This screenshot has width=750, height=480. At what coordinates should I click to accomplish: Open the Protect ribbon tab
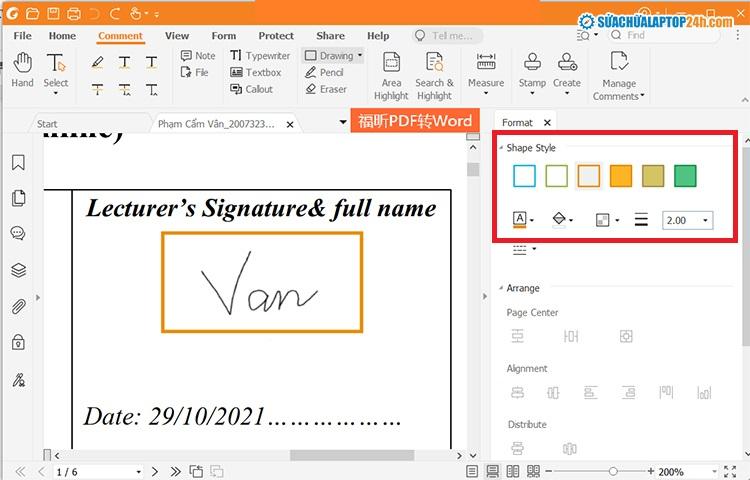point(276,36)
